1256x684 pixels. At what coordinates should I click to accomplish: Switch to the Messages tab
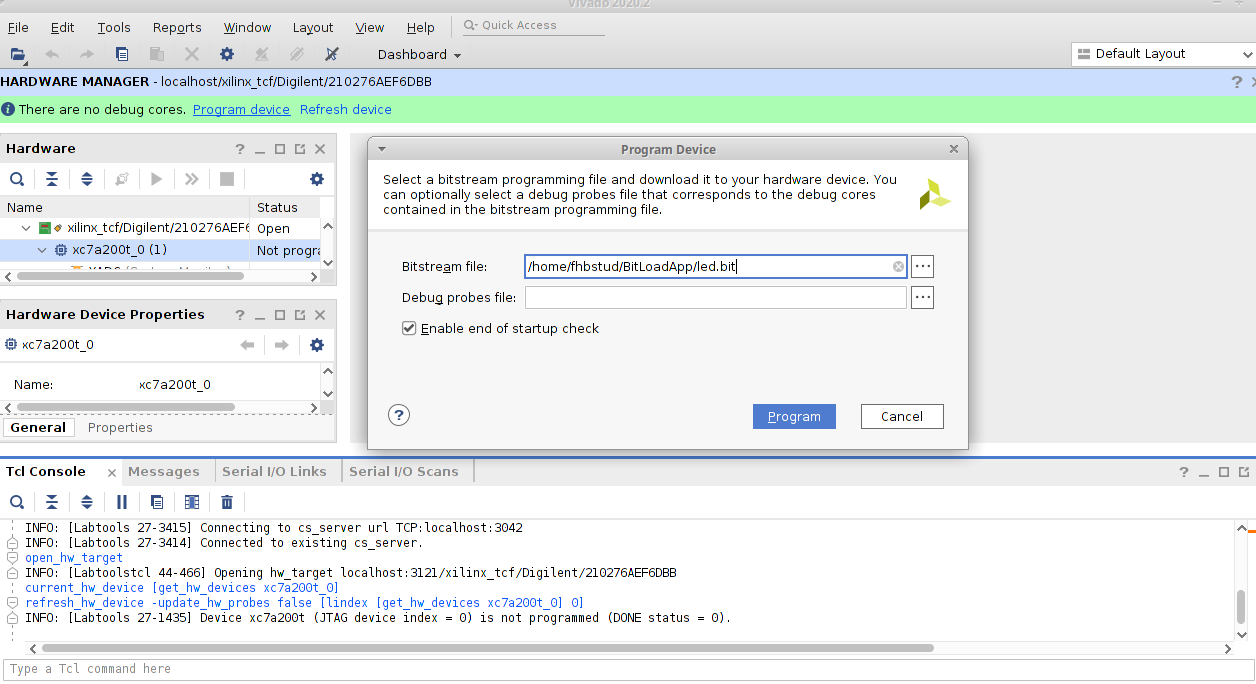[163, 472]
